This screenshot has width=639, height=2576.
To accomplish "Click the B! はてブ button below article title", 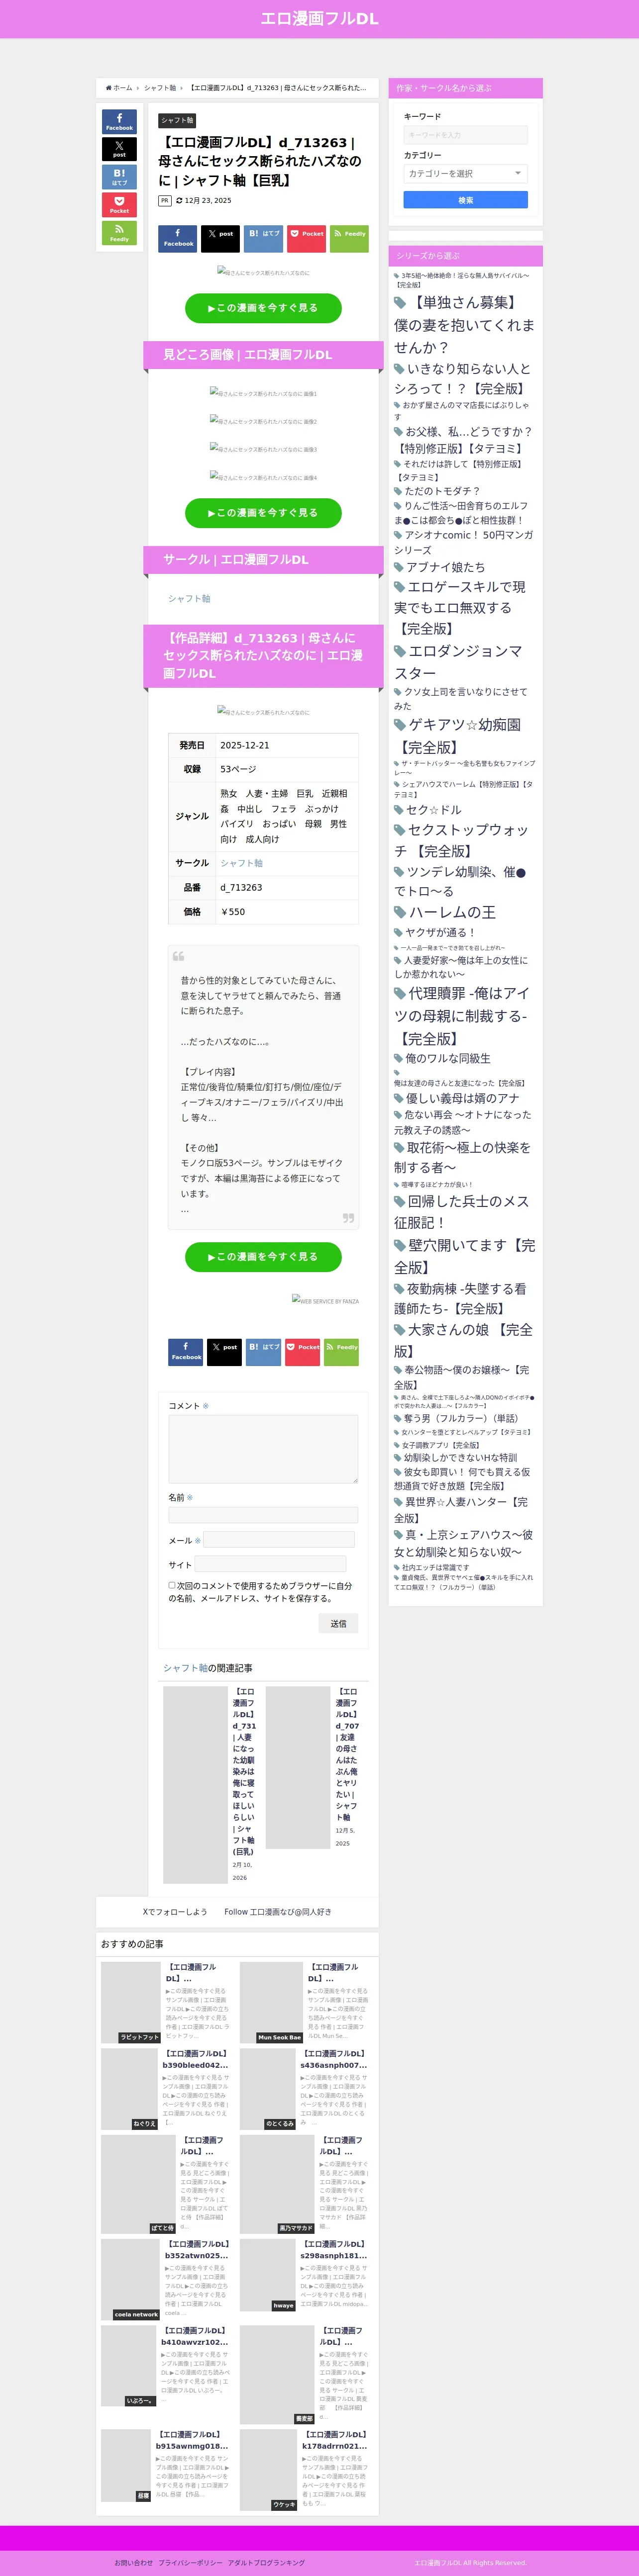I will click(x=263, y=238).
